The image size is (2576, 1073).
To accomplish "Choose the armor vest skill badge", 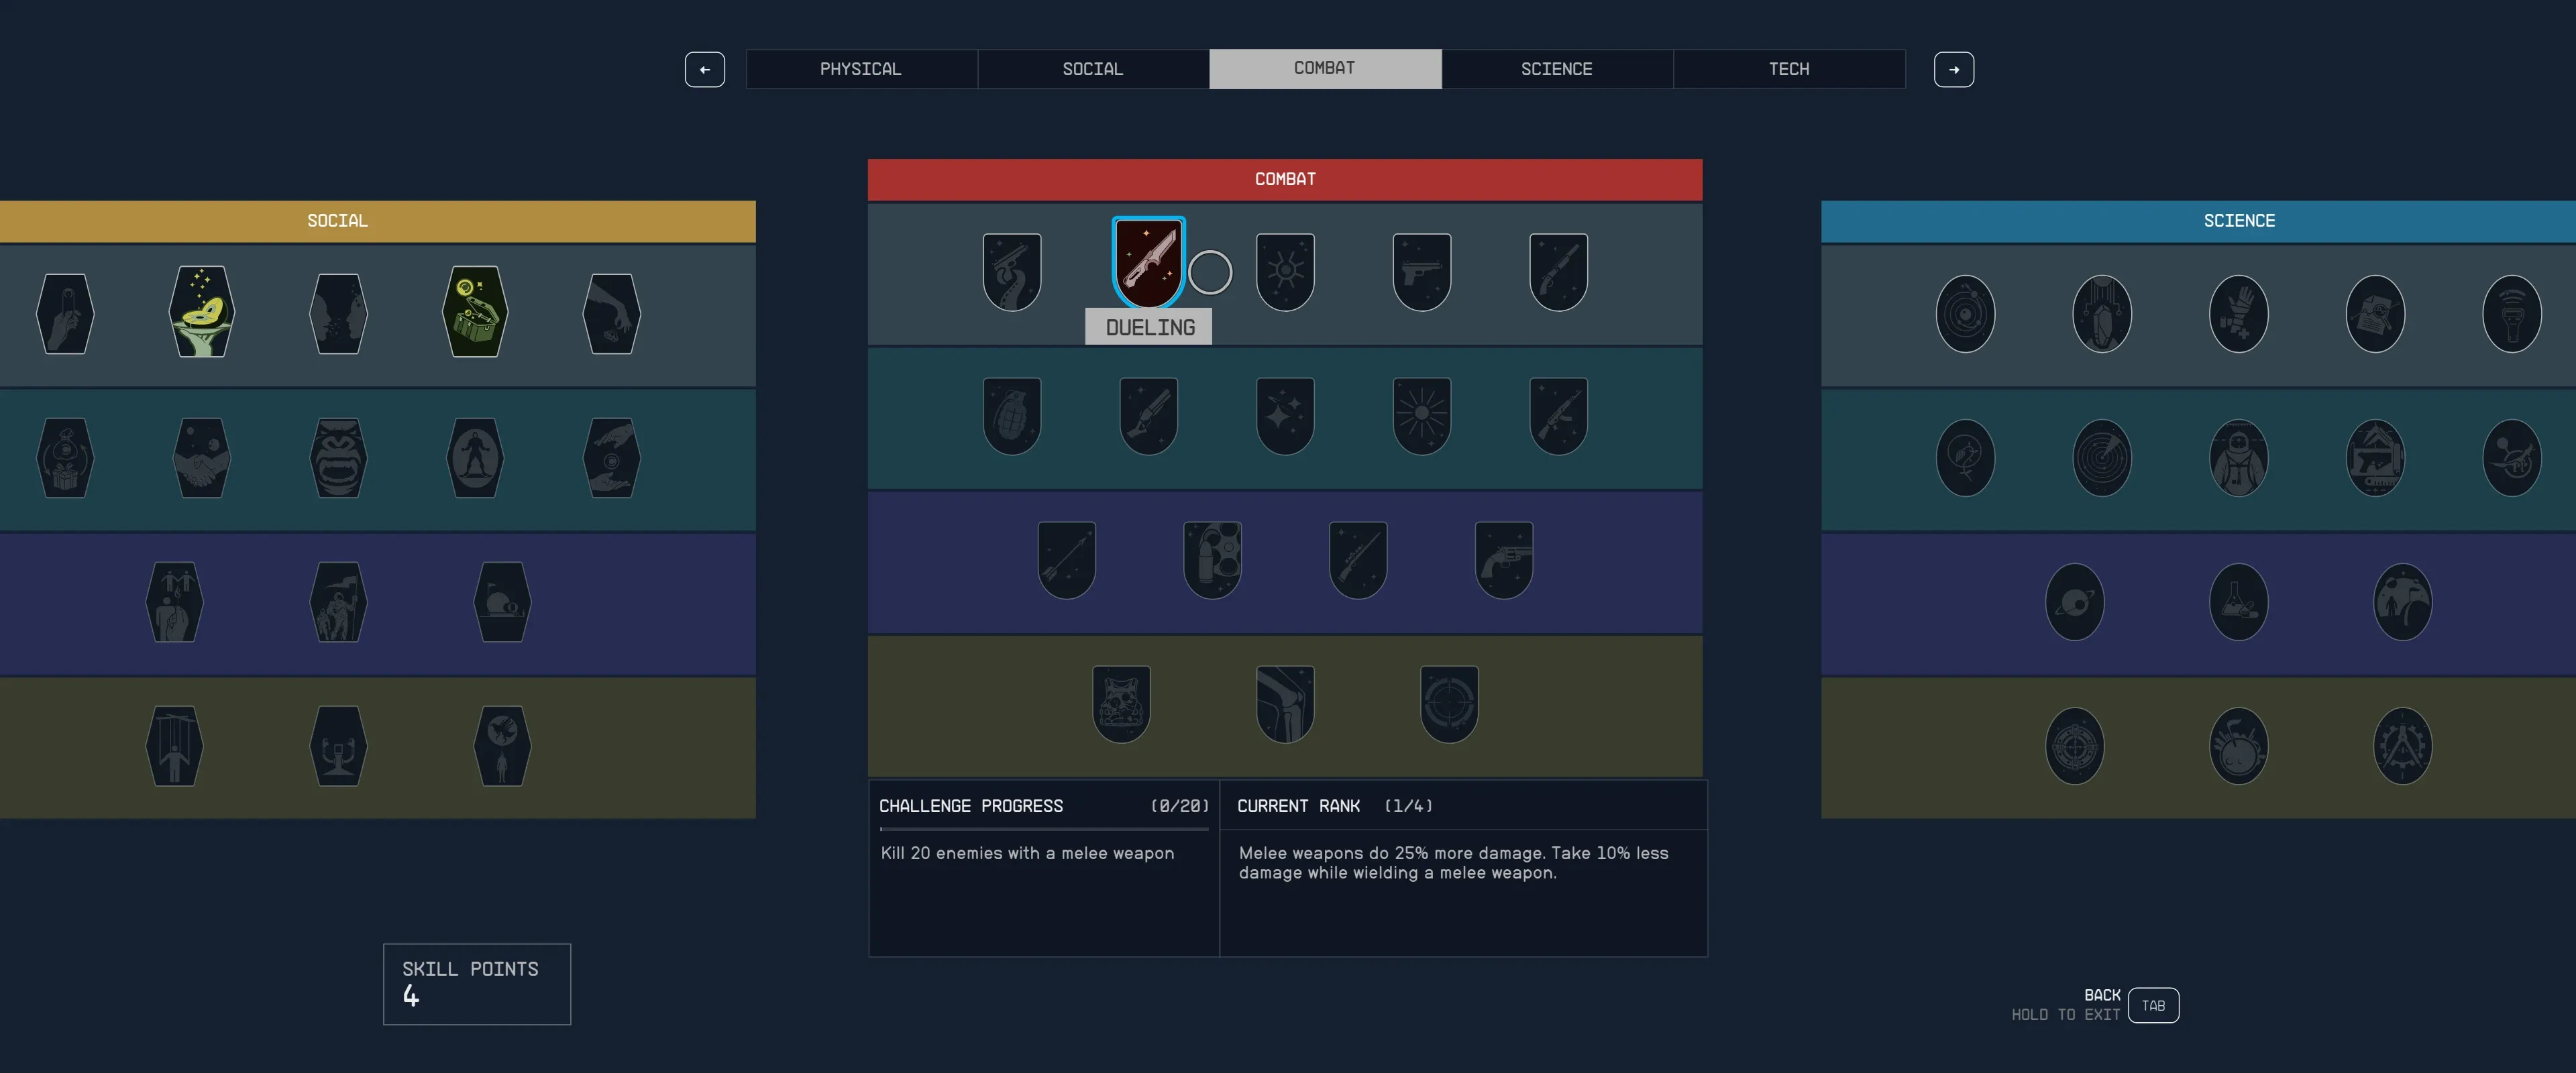I will pos(1121,703).
